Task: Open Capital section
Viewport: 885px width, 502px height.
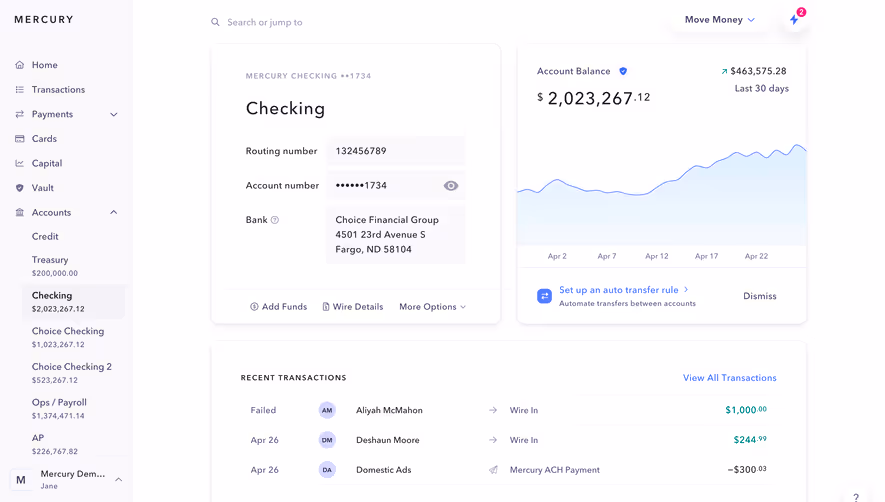Action: [47, 163]
